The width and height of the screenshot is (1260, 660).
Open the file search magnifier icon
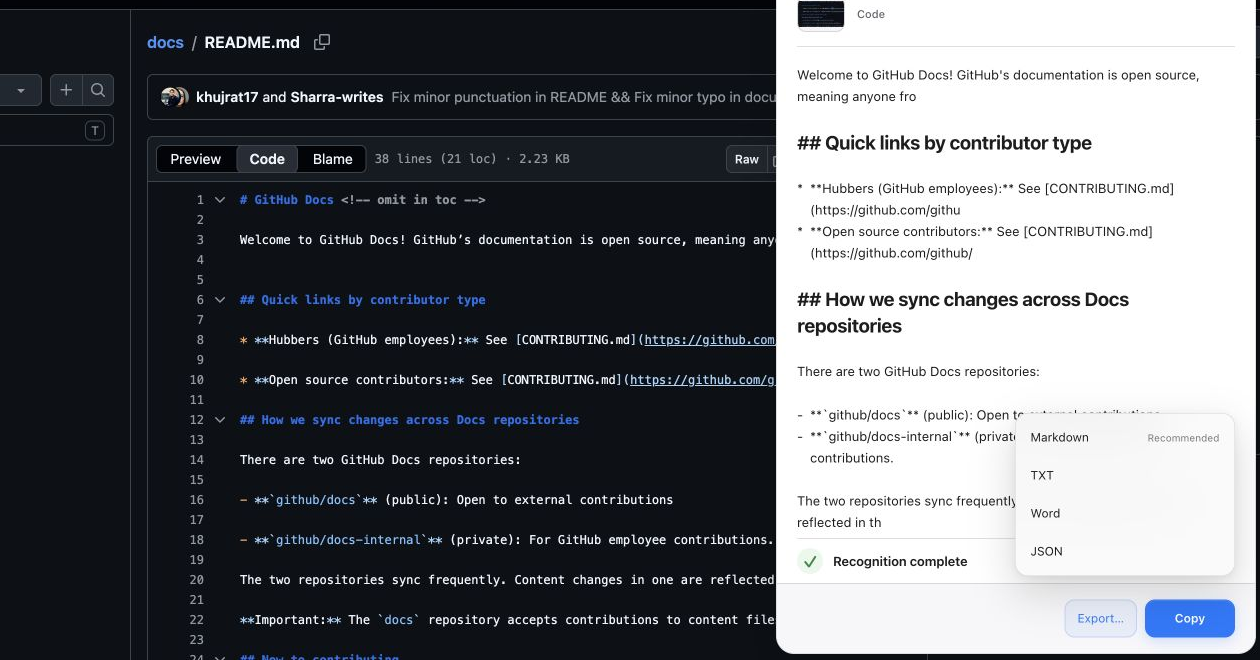click(98, 90)
